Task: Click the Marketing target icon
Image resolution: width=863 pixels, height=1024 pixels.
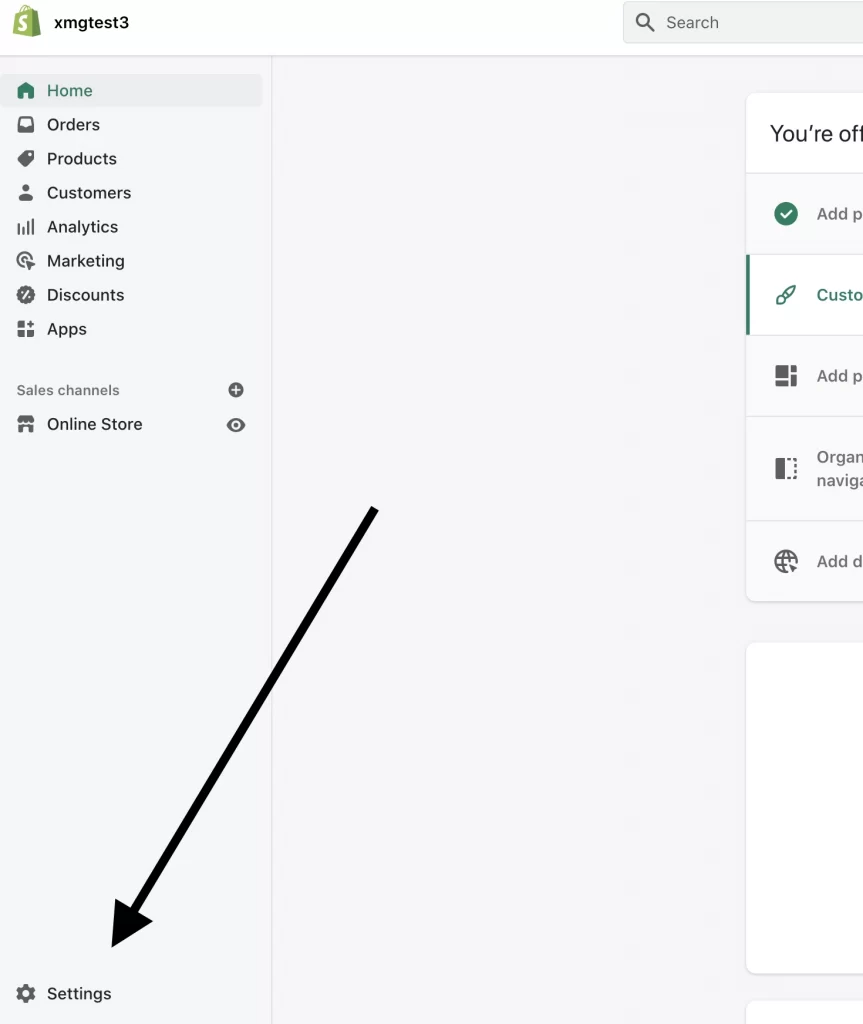Action: [25, 261]
